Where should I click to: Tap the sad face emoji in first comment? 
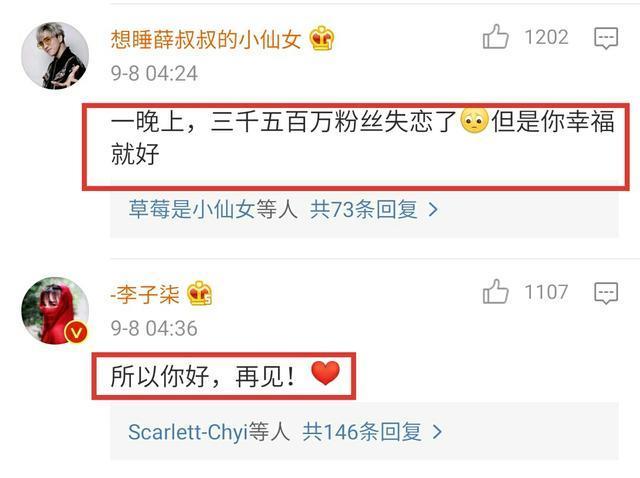pyautogui.click(x=474, y=121)
